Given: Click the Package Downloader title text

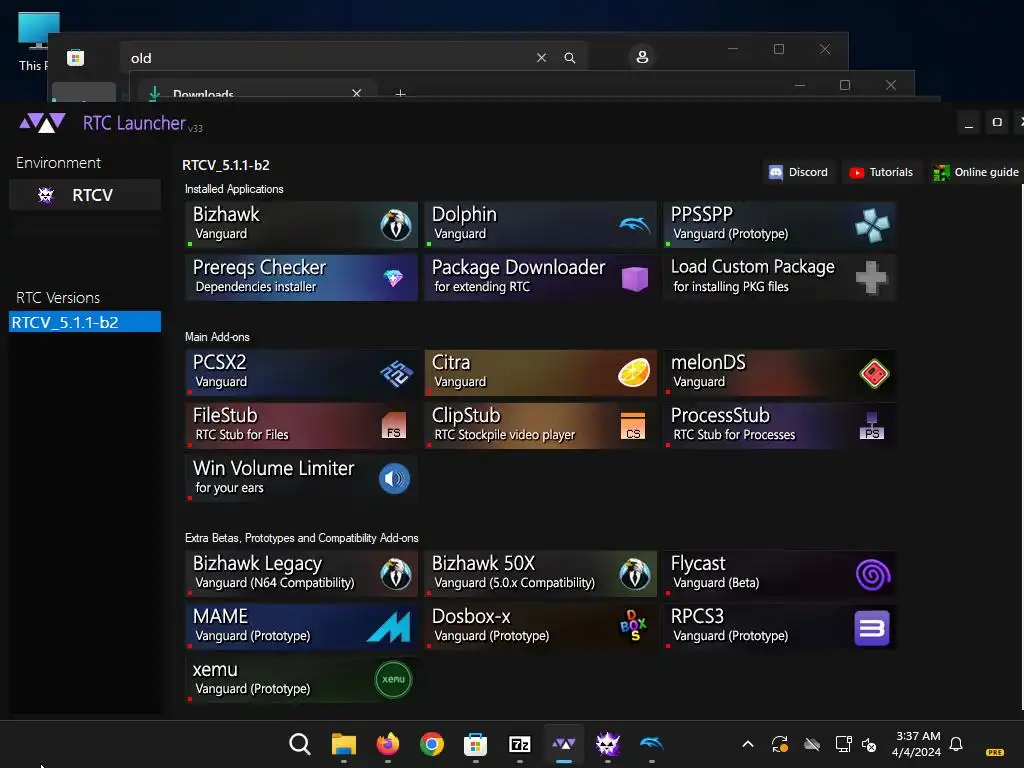Looking at the screenshot, I should [519, 267].
